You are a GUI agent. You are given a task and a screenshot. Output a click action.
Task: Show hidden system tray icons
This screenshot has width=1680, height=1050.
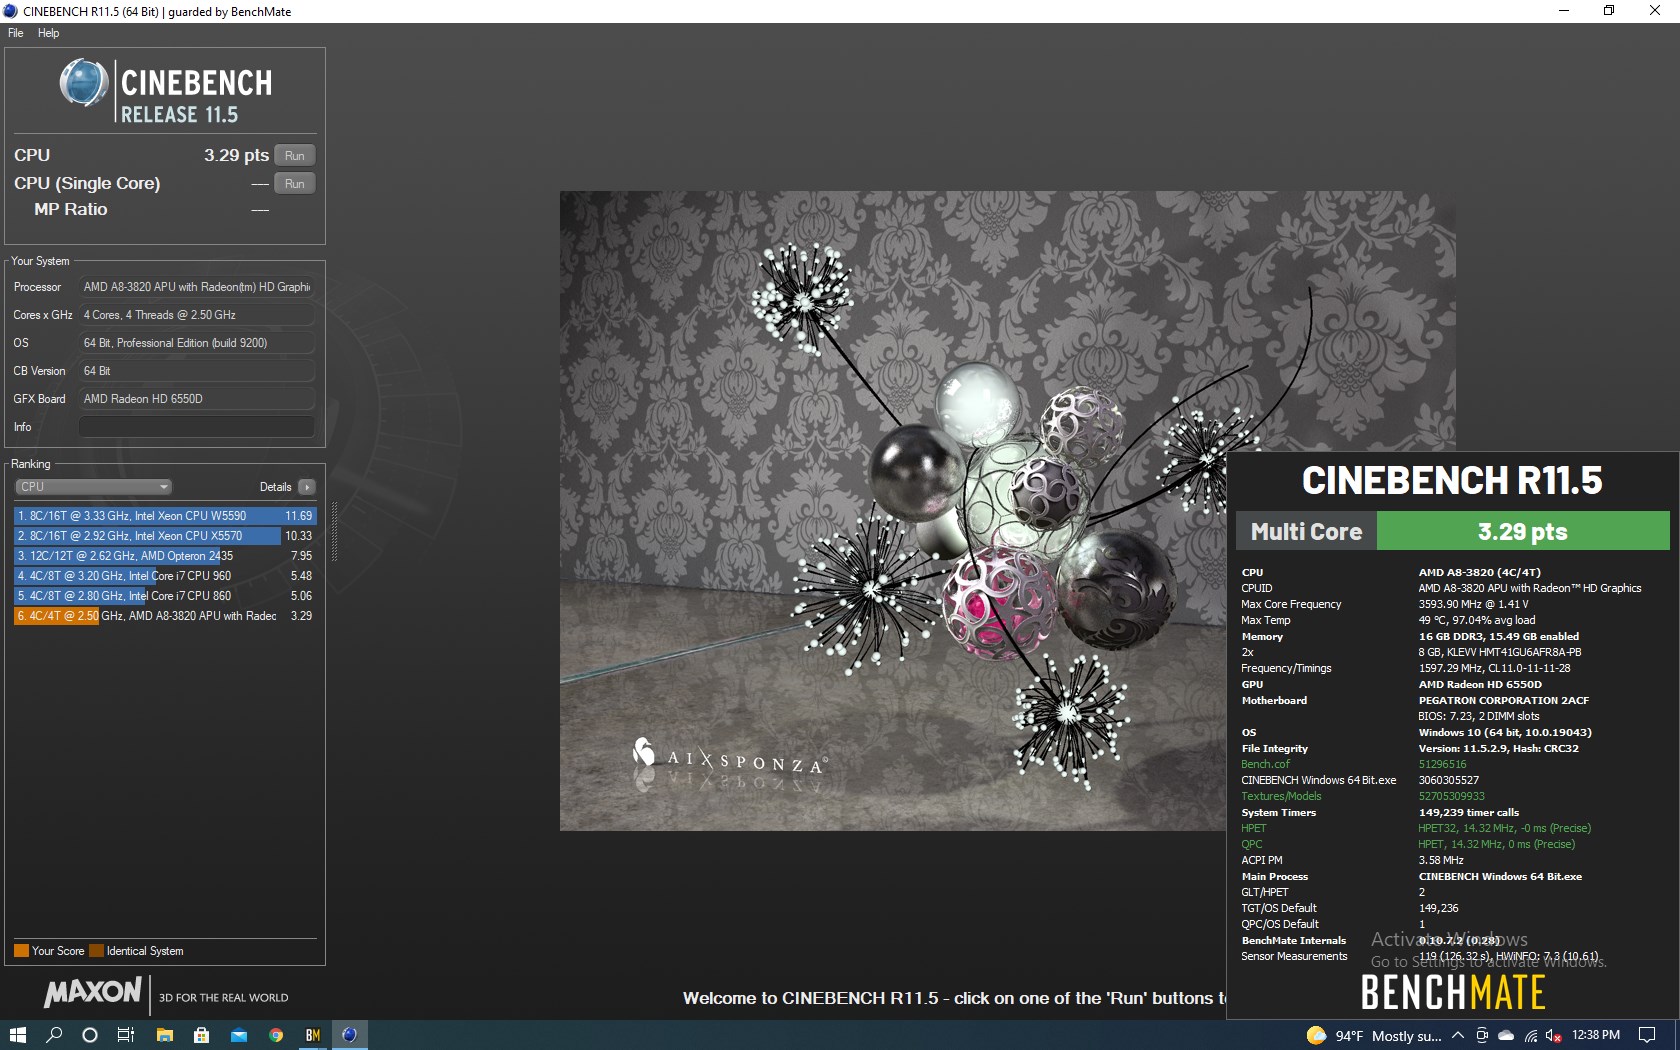(x=1457, y=1035)
